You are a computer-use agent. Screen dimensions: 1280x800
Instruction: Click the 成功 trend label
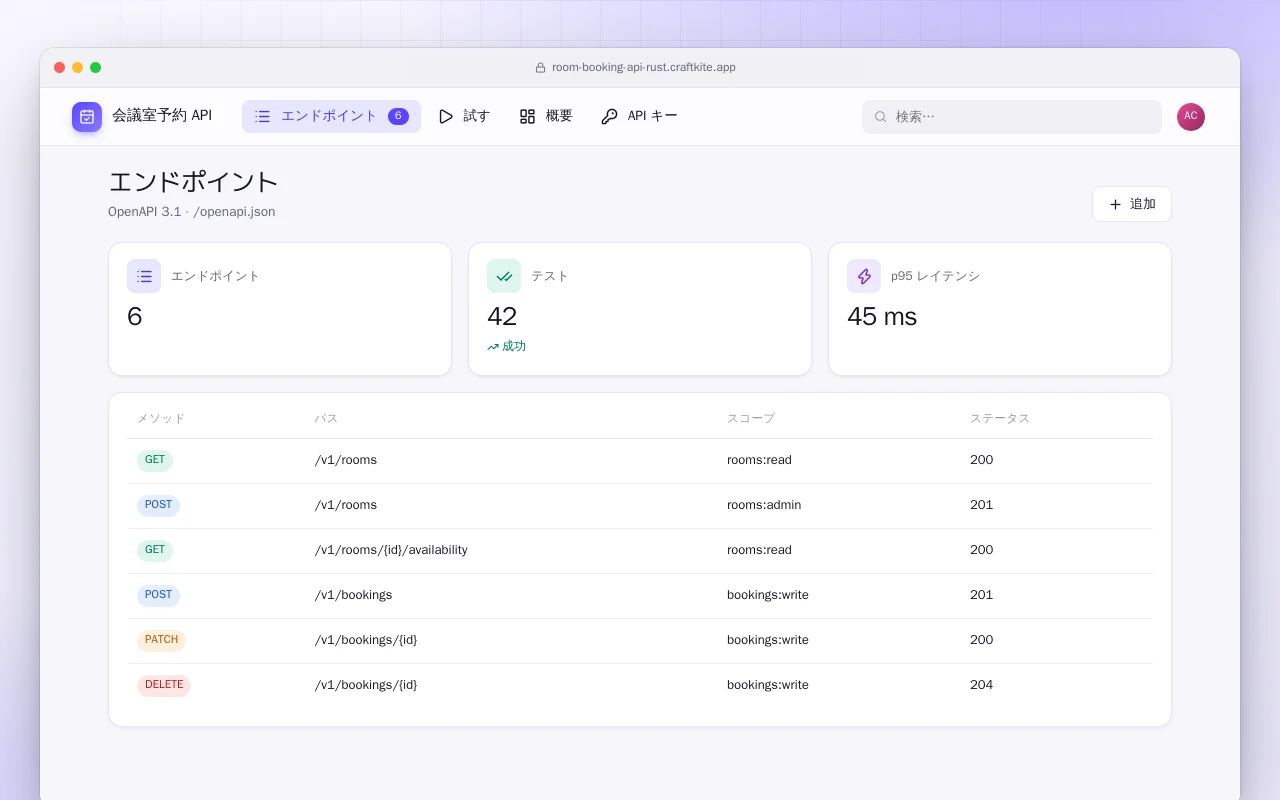click(514, 347)
